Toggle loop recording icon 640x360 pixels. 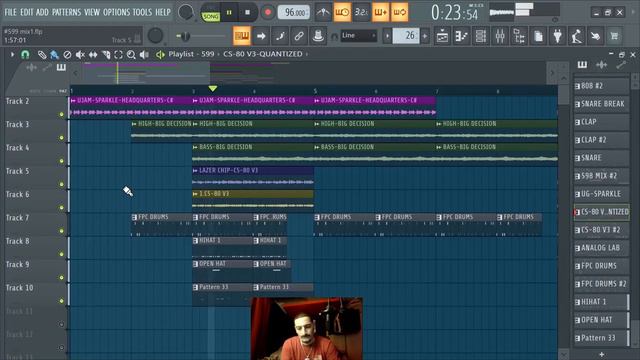[x=400, y=13]
